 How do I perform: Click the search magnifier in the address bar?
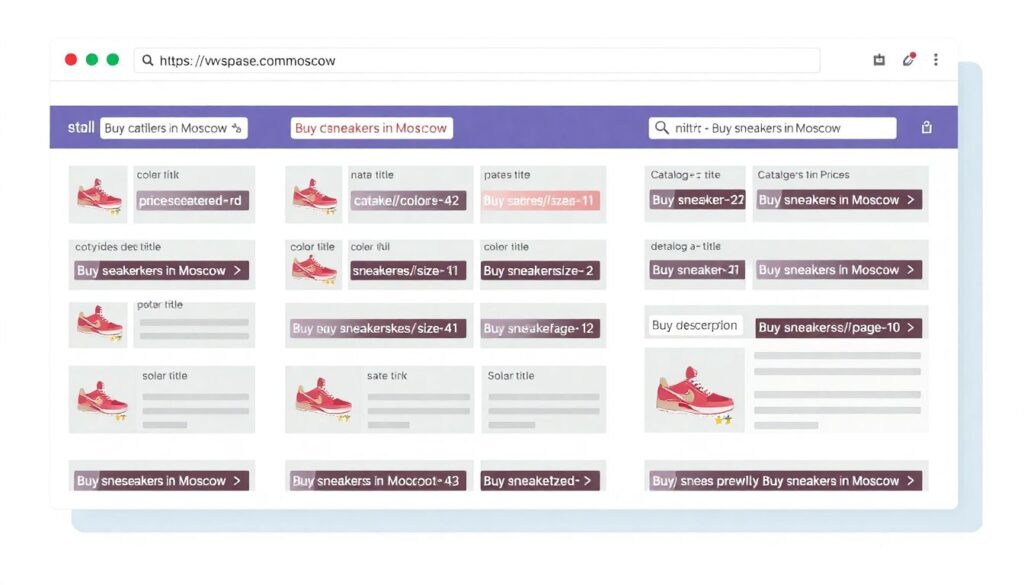coord(148,61)
